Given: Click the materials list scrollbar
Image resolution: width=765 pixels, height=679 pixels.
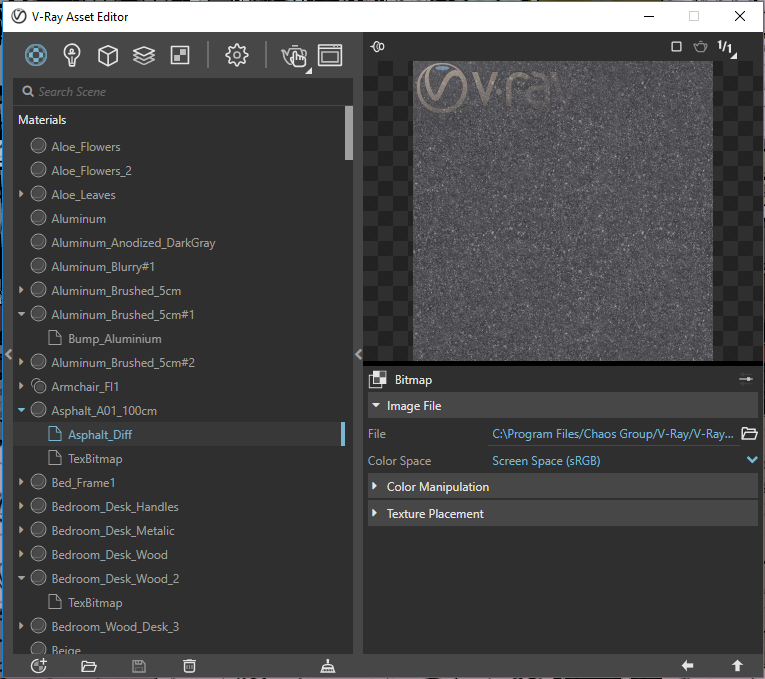Looking at the screenshot, I should point(348,133).
